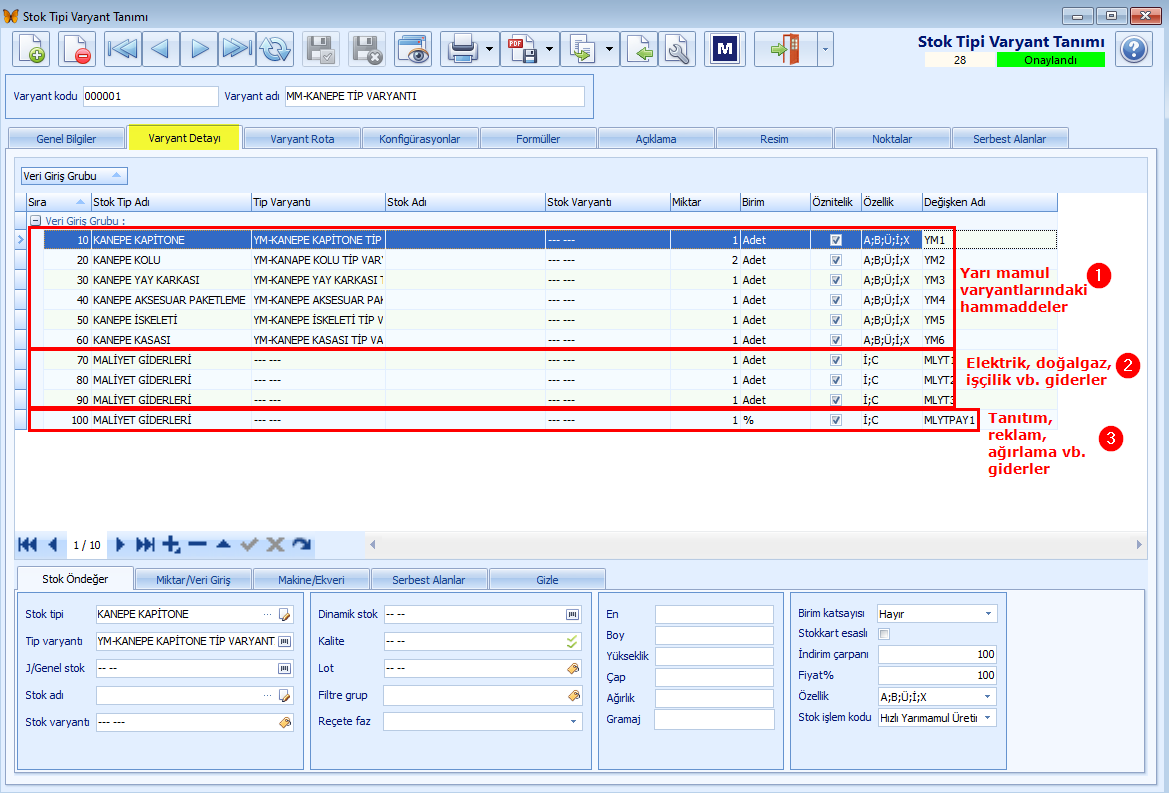Open the Özellik dropdown in bottom panel
Screen dimensions: 1169x793
point(989,697)
